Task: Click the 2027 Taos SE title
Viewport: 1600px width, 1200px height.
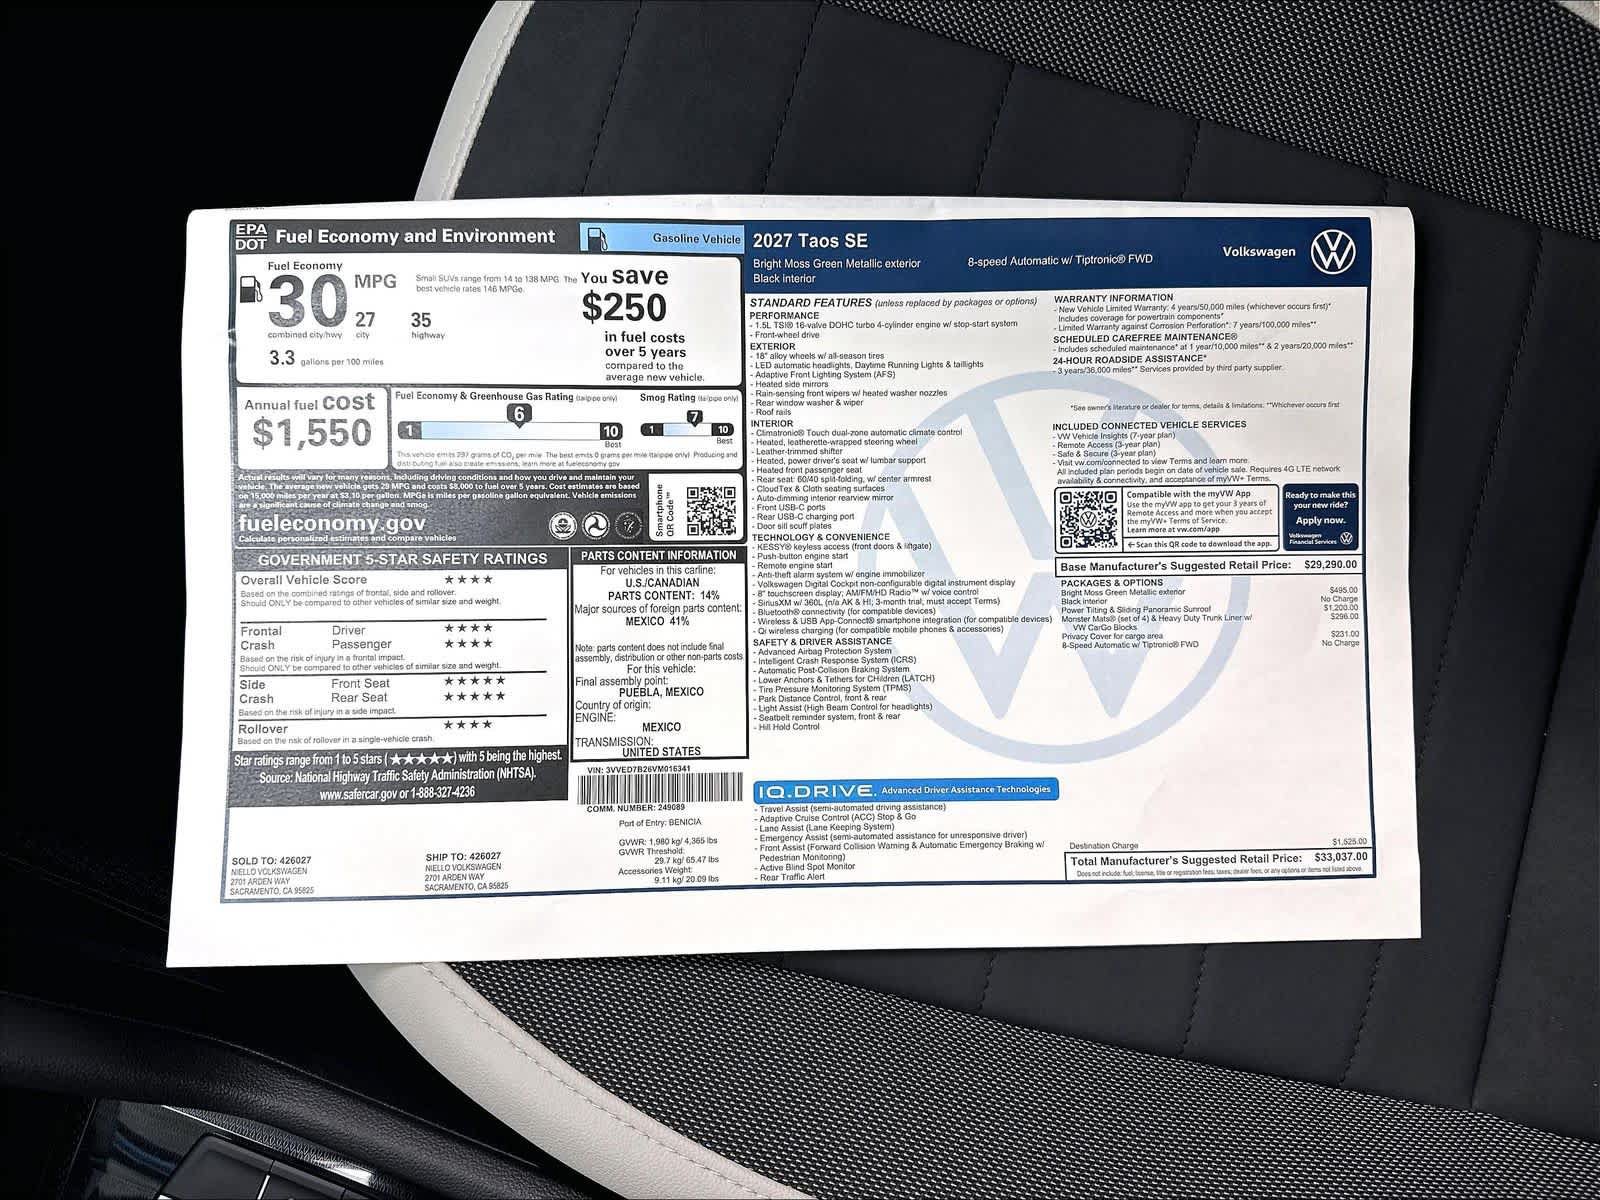Action: 810,241
